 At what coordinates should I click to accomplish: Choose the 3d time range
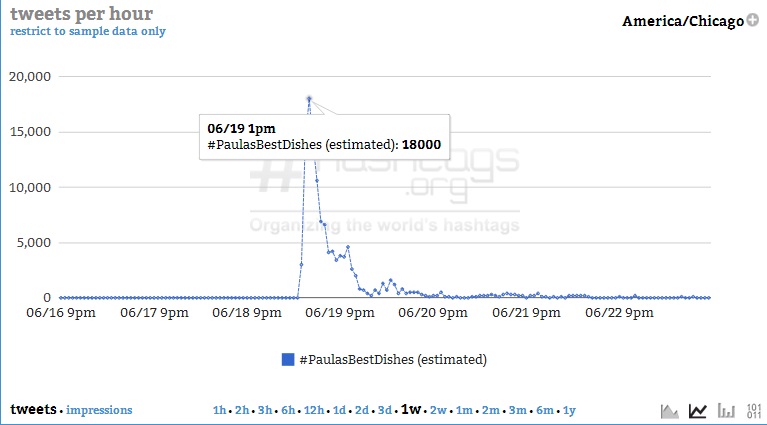pyautogui.click(x=384, y=410)
